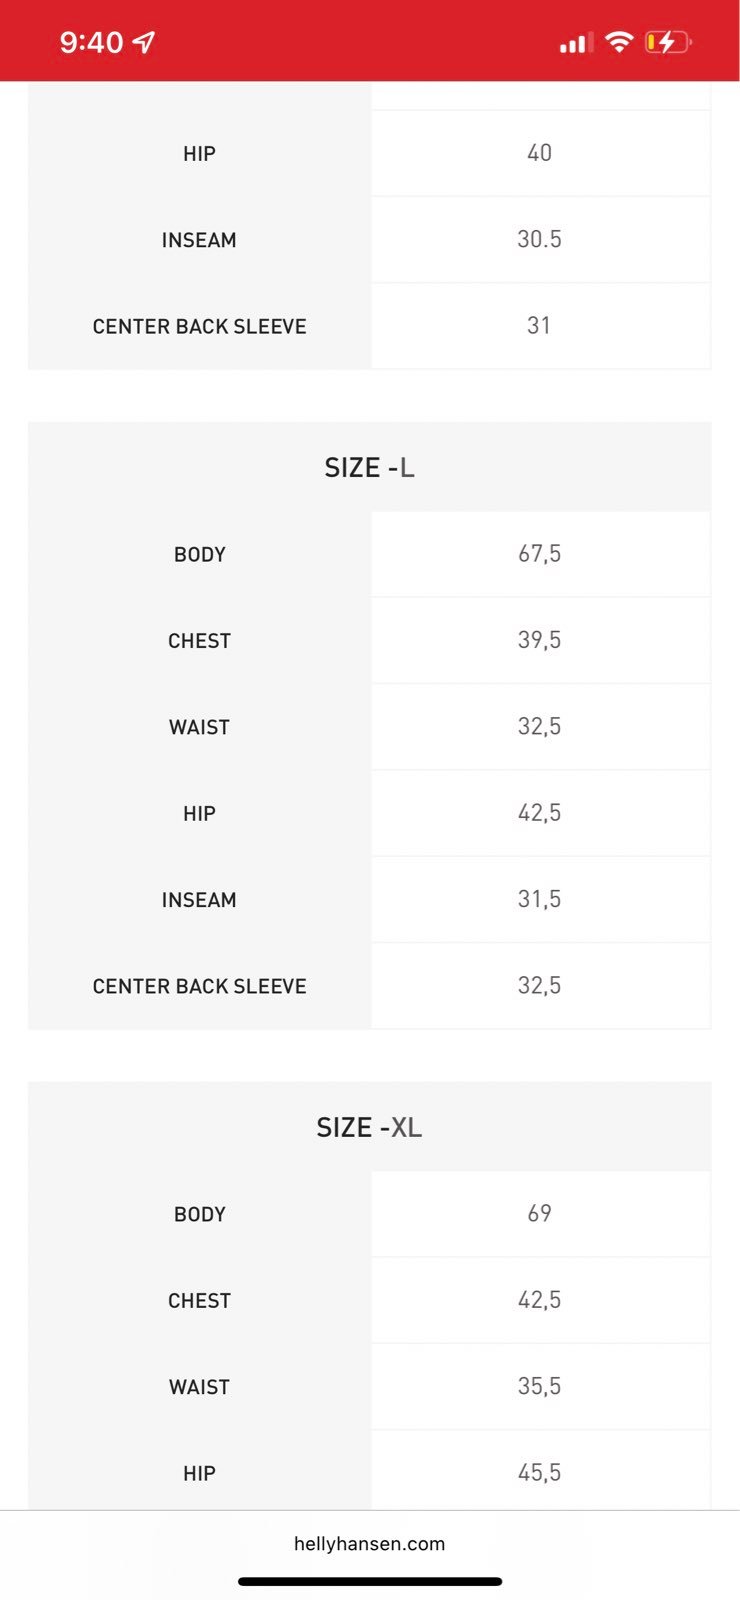Tap the 42,5 hip value in Size L
740x1600 pixels.
539,813
